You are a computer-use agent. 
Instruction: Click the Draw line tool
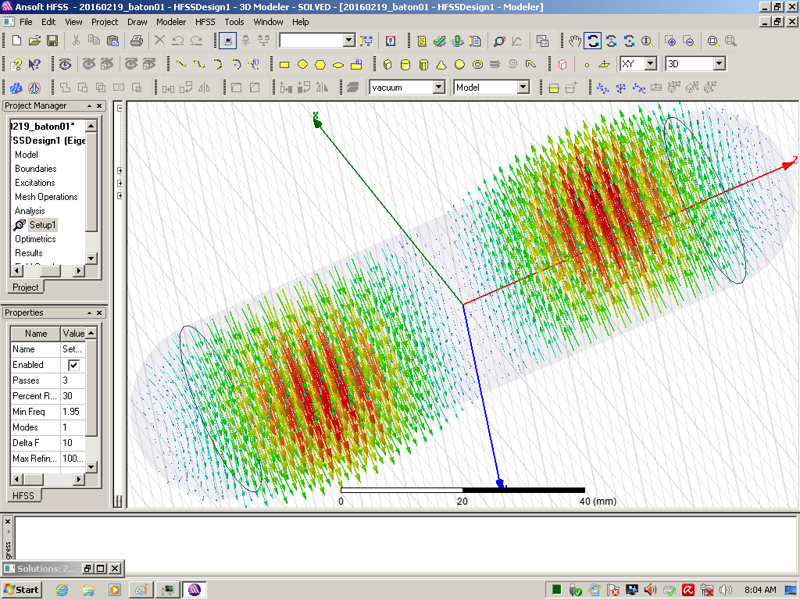click(x=181, y=64)
